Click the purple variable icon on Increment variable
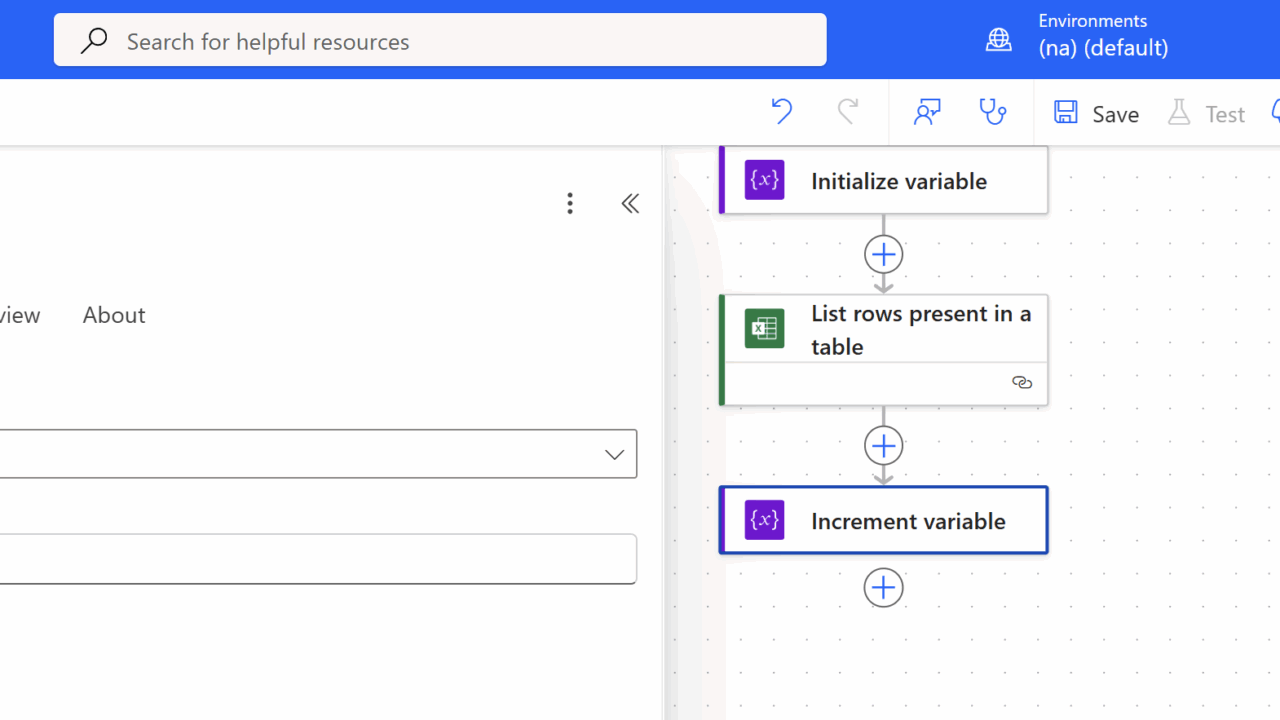Screen dimensions: 1280x720 pos(764,520)
